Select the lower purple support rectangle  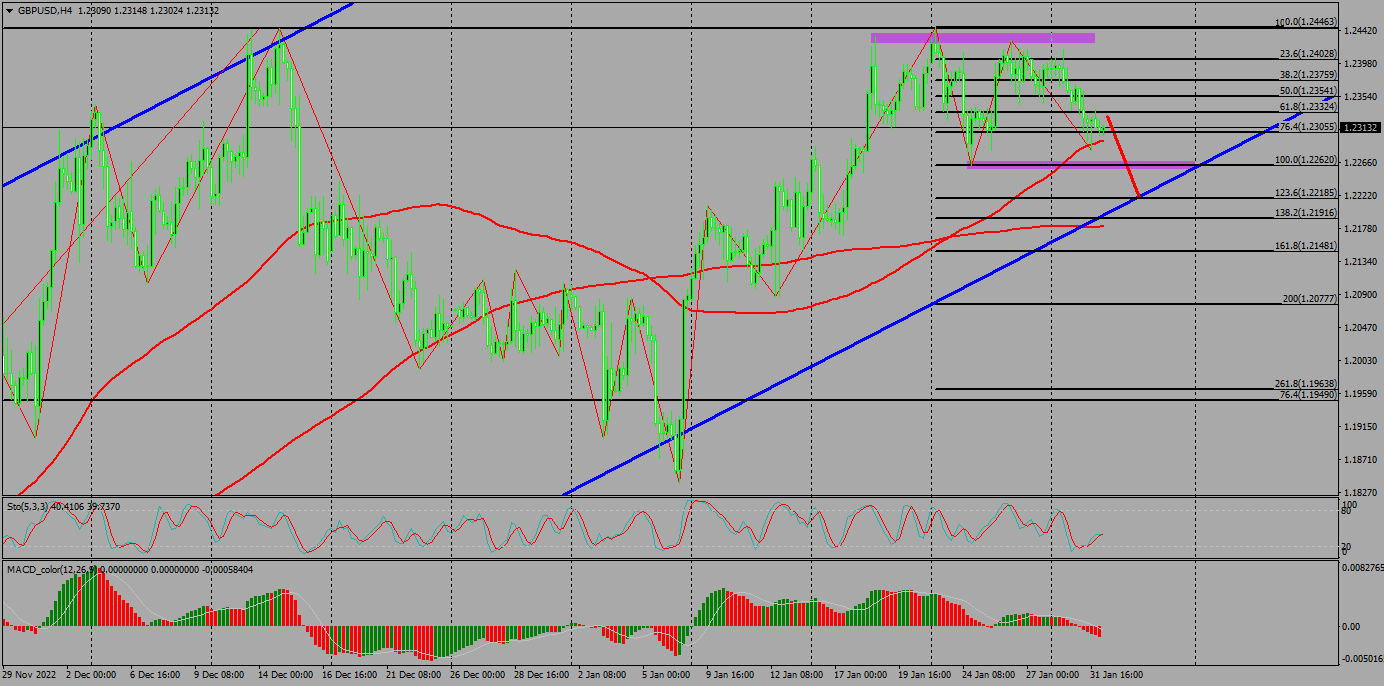[1080, 164]
